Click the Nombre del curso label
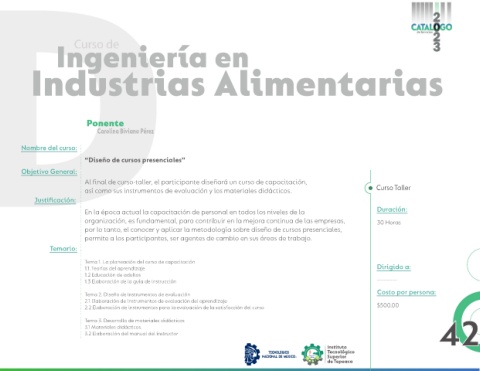This screenshot has width=480, height=371. pos(49,148)
